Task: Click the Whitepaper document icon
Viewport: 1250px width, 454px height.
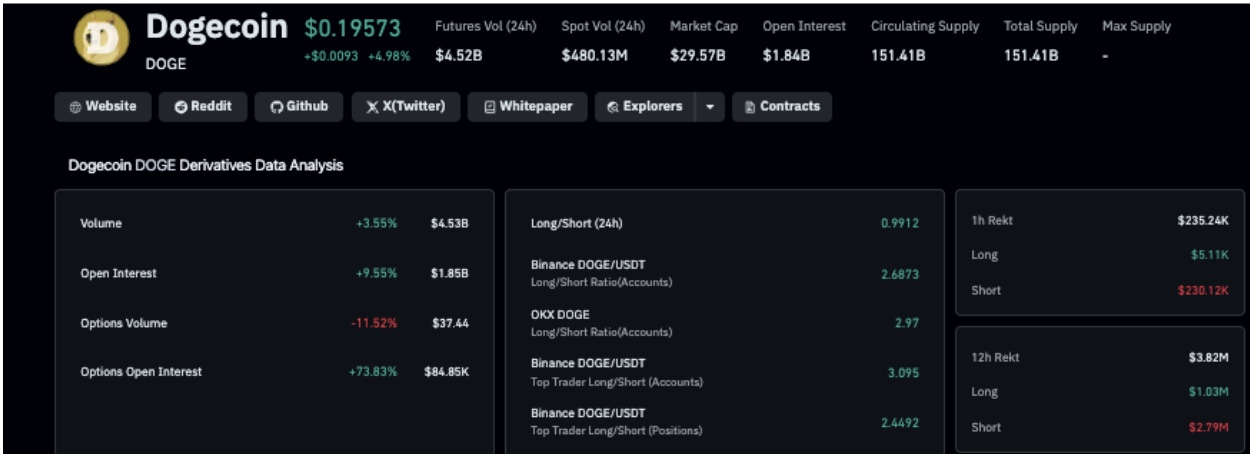Action: pos(489,107)
